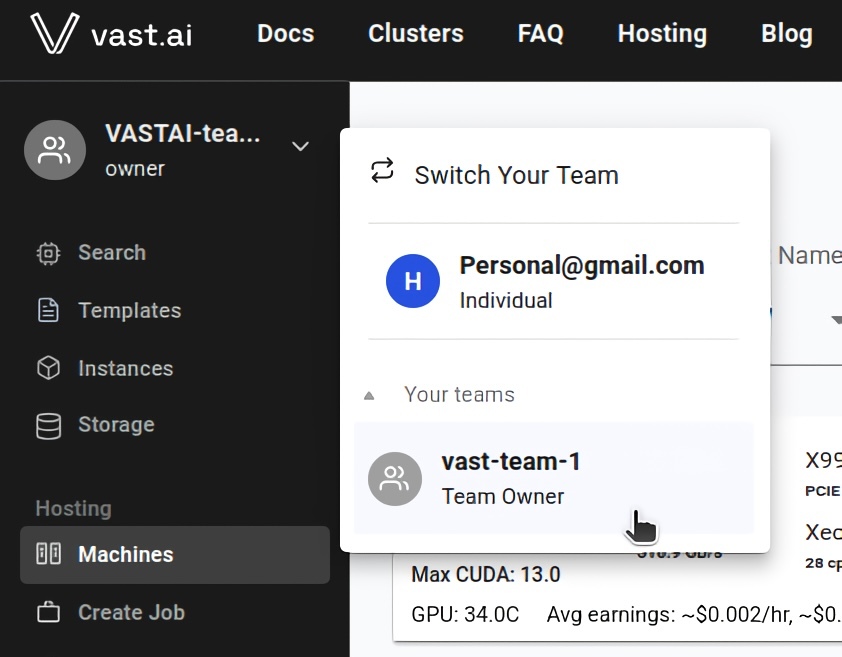Click the switch arrows icon
This screenshot has width=842, height=657.
[x=382, y=171]
